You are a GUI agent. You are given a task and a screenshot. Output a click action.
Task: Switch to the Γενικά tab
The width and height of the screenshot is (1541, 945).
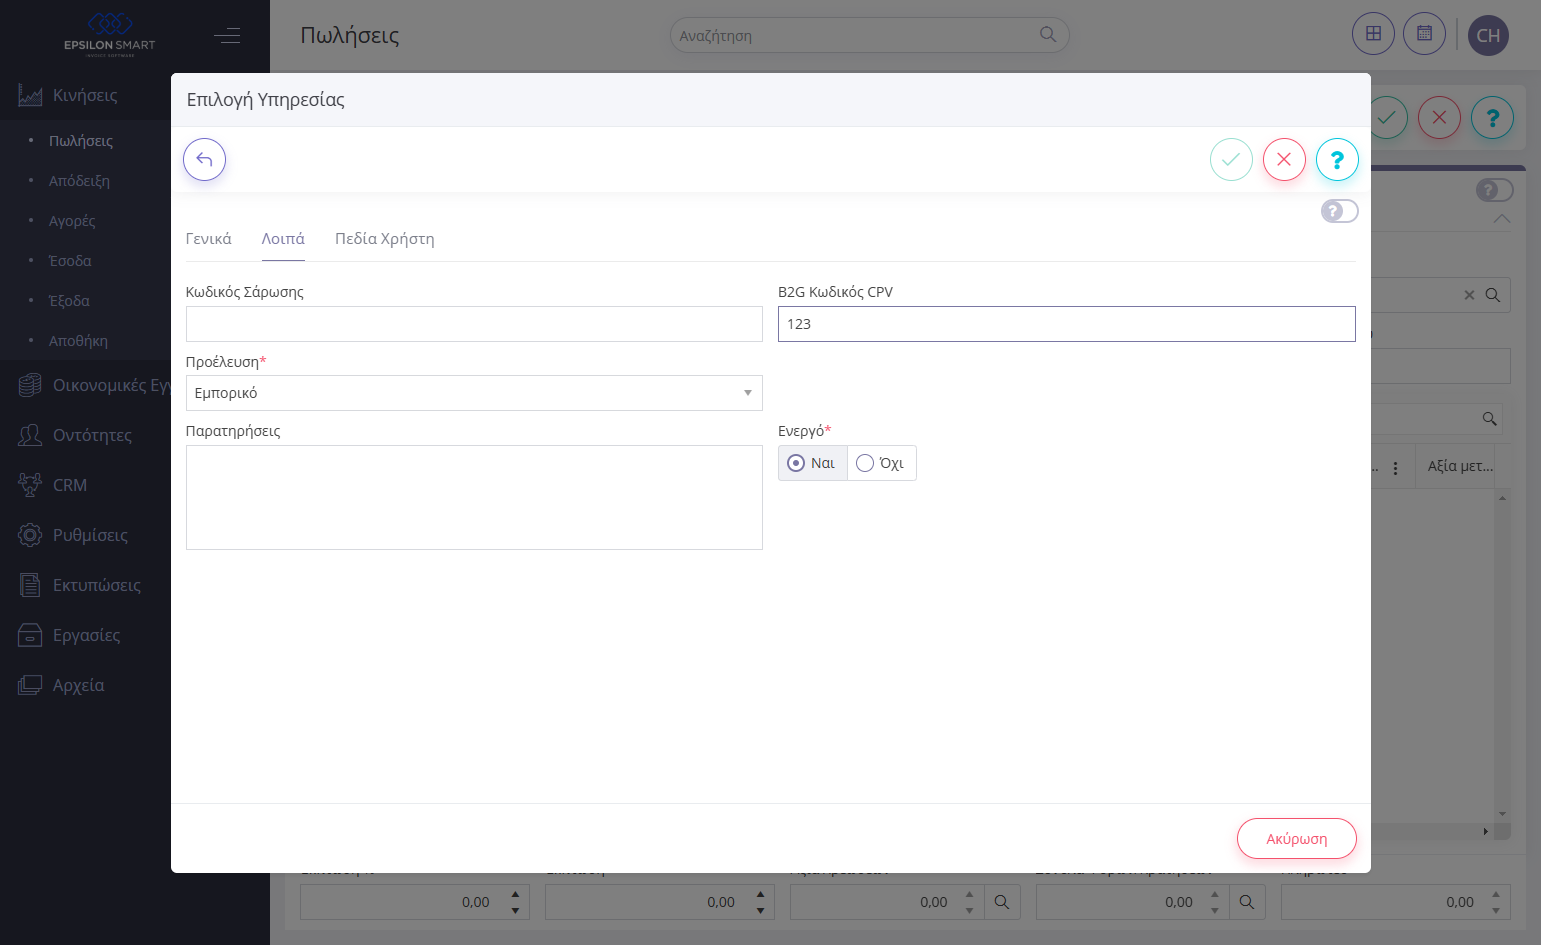pos(208,239)
